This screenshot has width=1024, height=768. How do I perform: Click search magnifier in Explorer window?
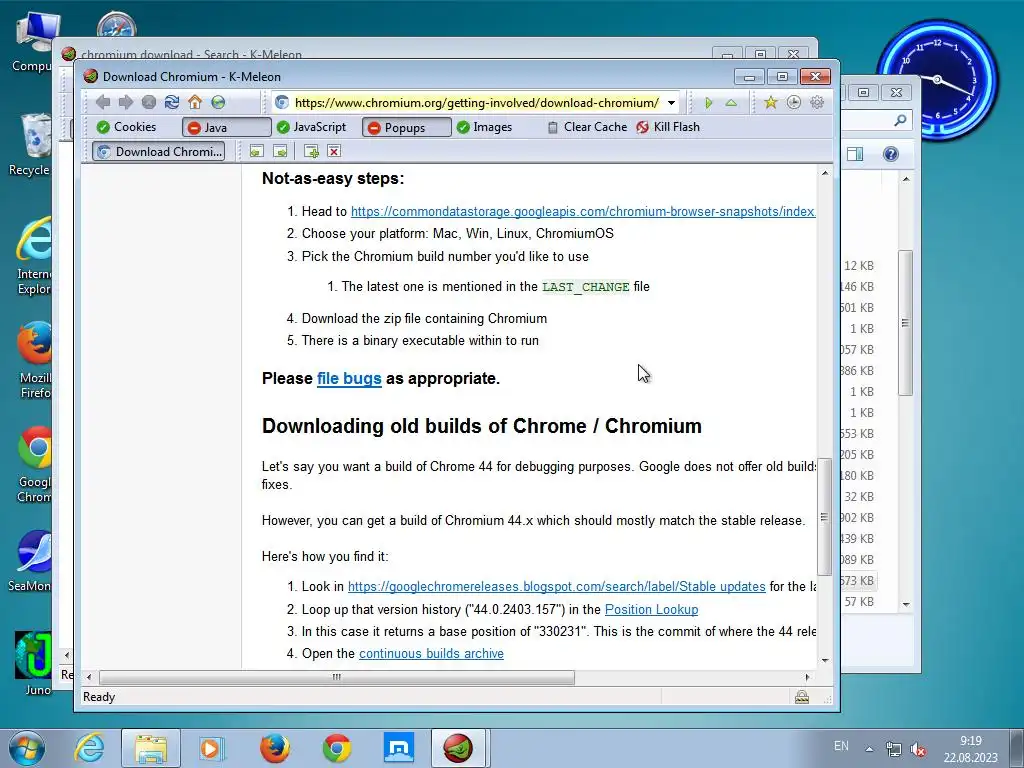(x=900, y=120)
